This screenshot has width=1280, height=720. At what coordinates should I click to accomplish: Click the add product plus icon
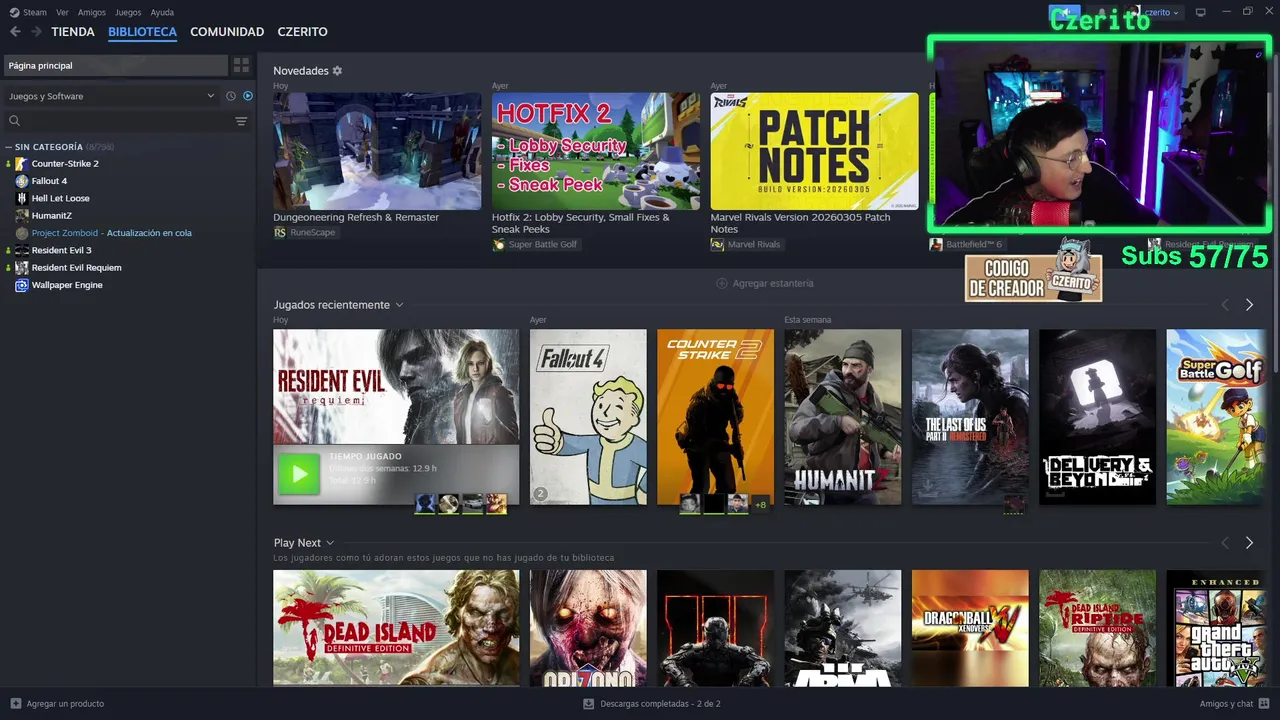(15, 703)
